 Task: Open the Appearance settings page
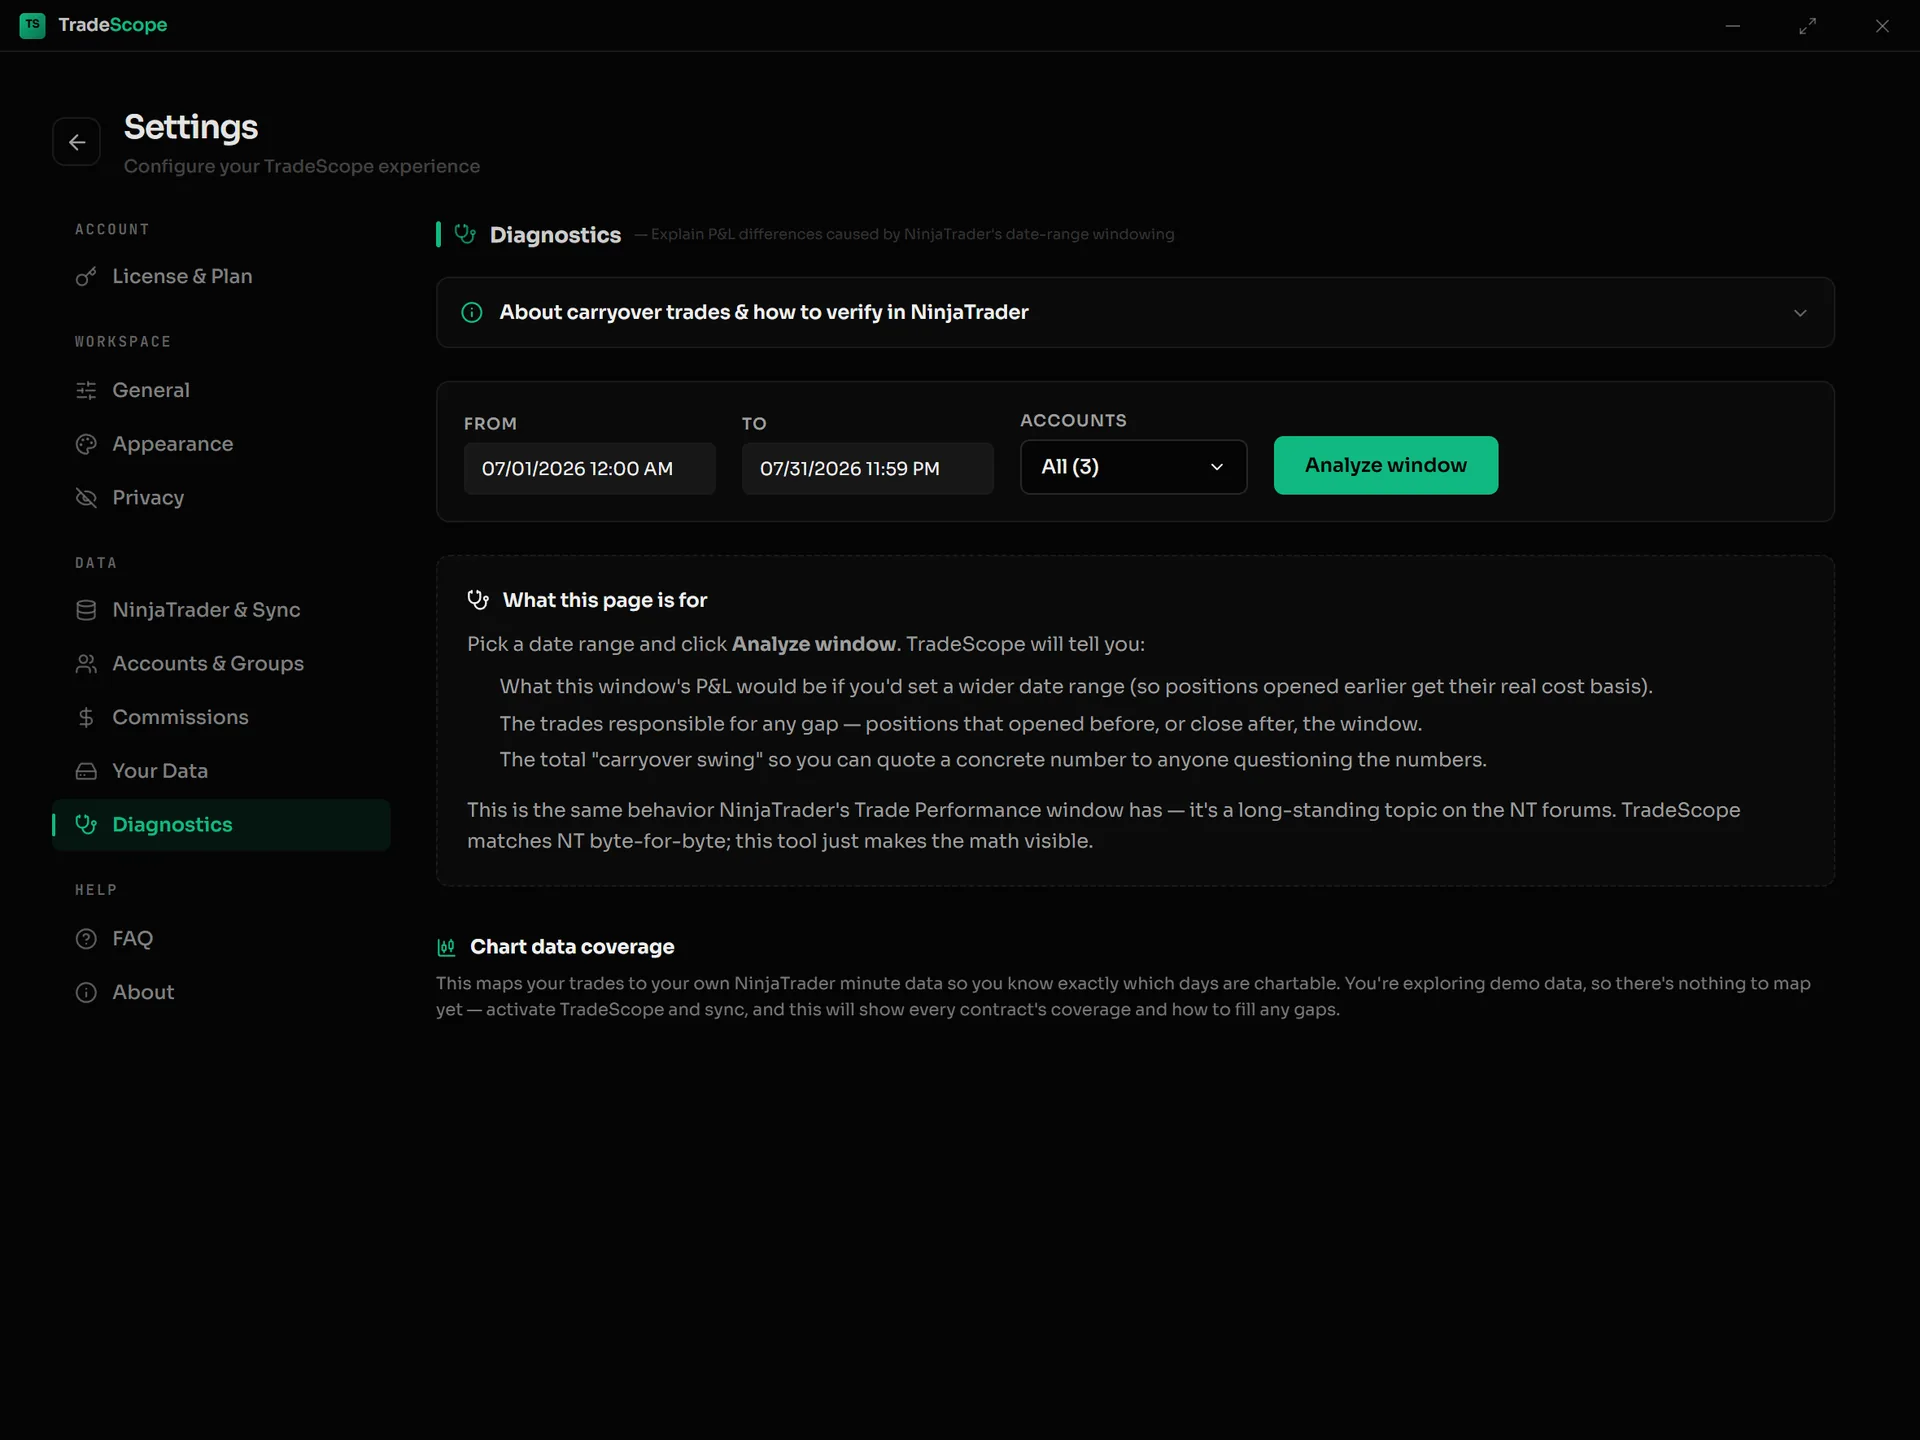tap(221, 444)
